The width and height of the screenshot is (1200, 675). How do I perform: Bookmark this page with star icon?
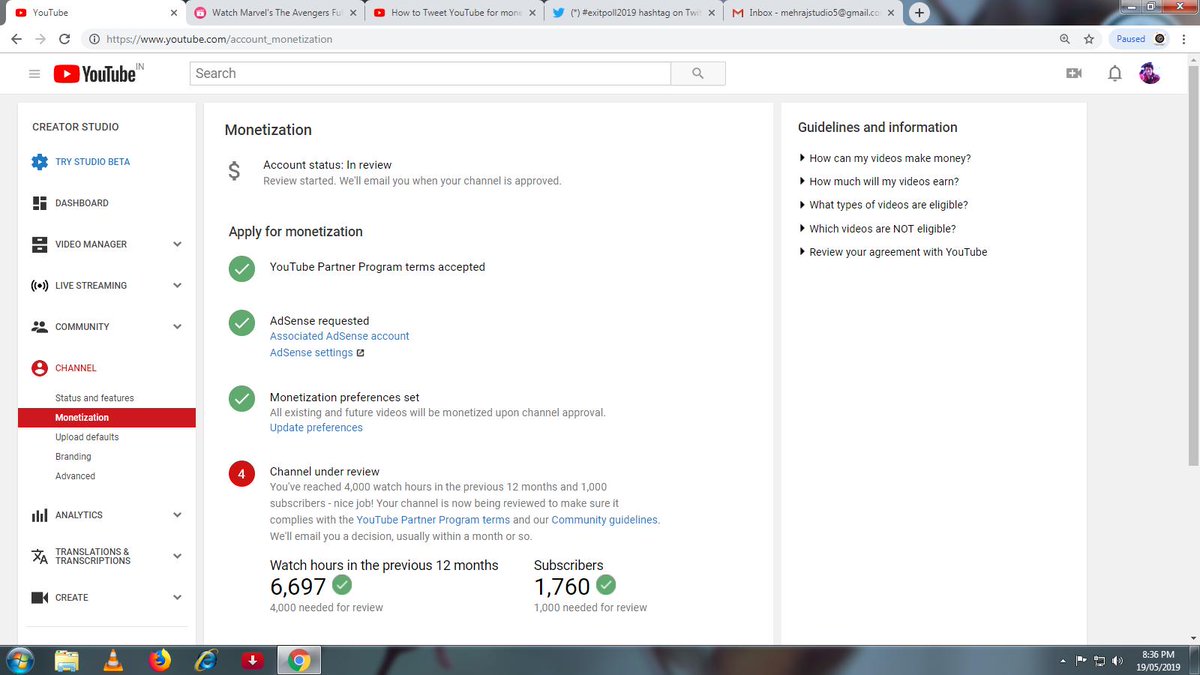click(1088, 39)
